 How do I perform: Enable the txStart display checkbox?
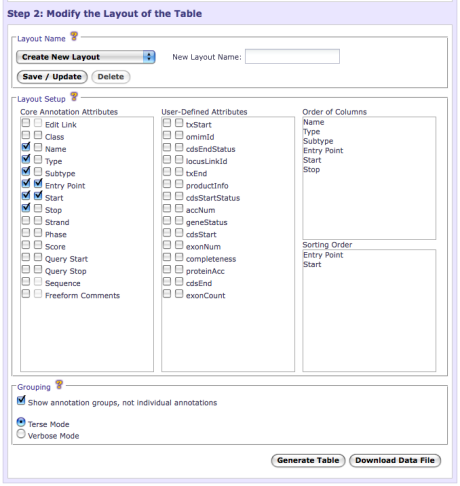(x=167, y=123)
